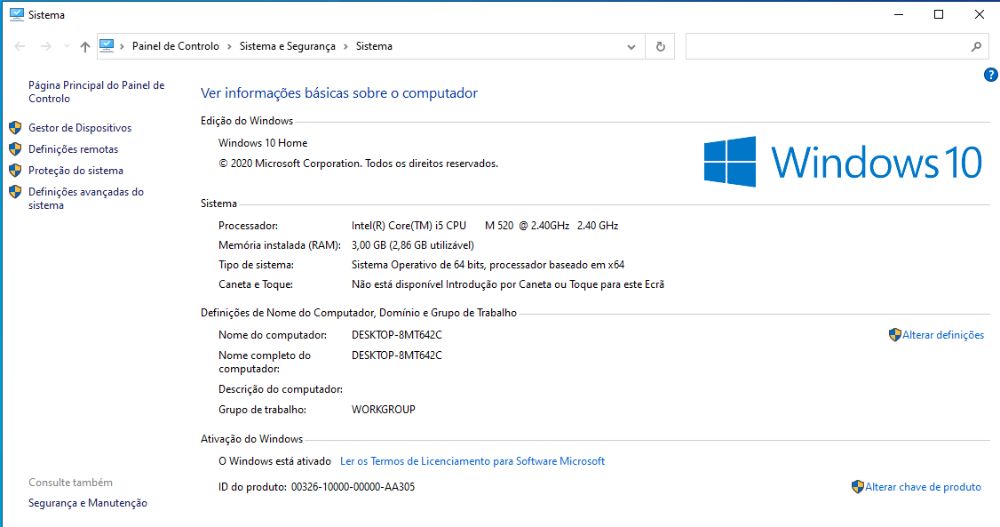Select the Caneta e Toque value text

508,285
